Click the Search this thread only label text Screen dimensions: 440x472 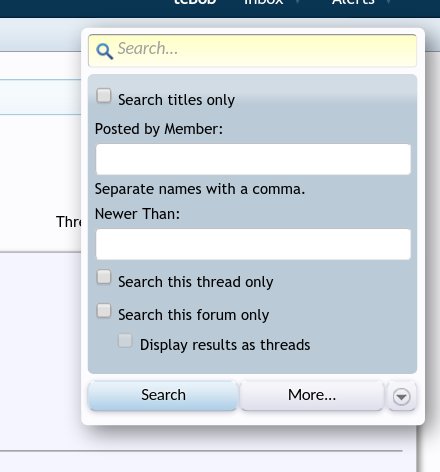[196, 282]
